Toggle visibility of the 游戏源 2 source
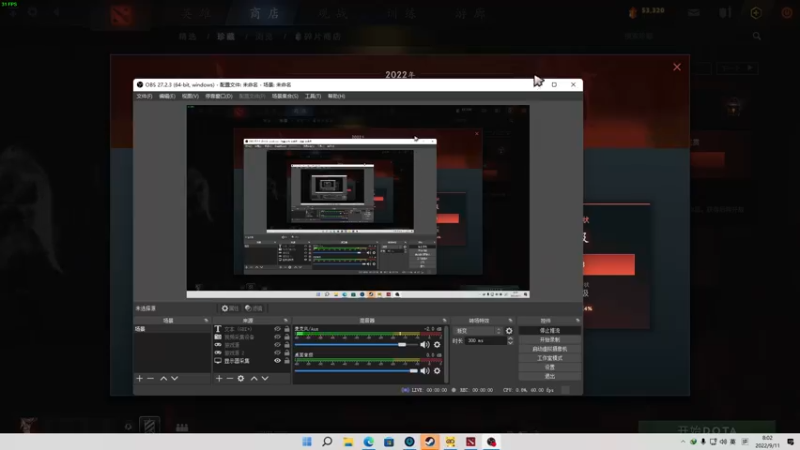800x450 pixels. pyautogui.click(x=278, y=353)
